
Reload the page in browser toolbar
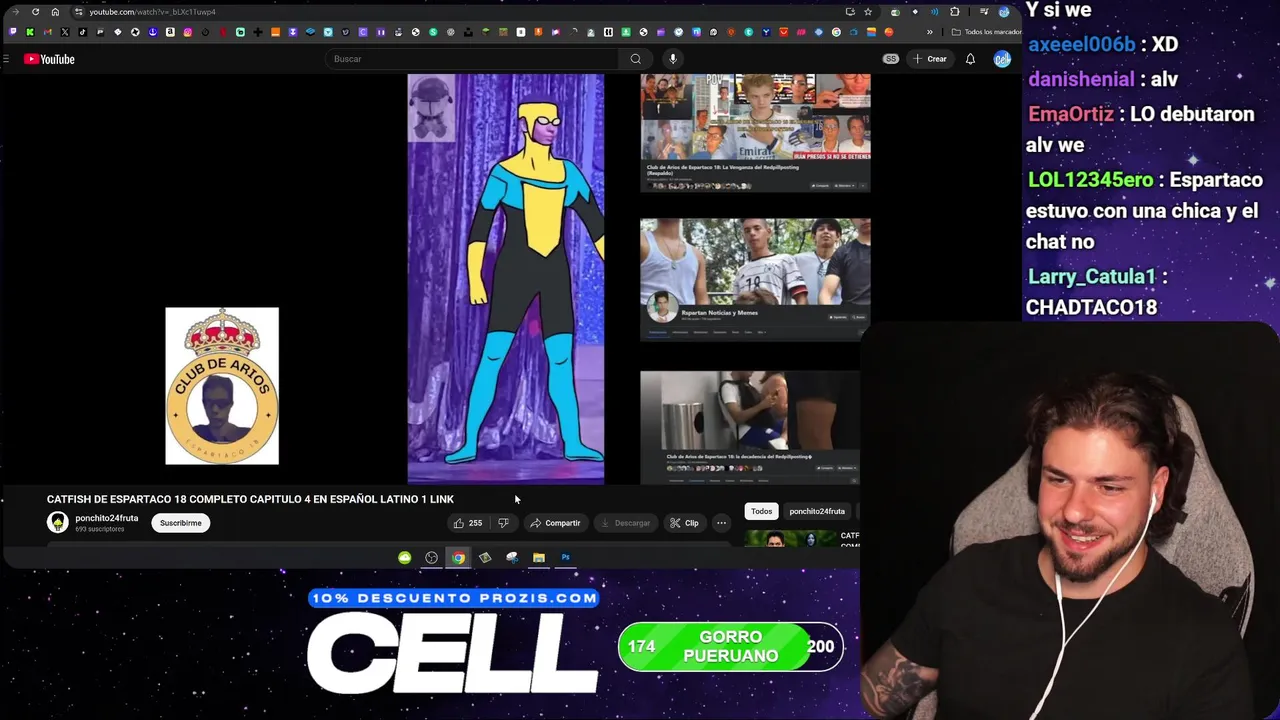35,12
